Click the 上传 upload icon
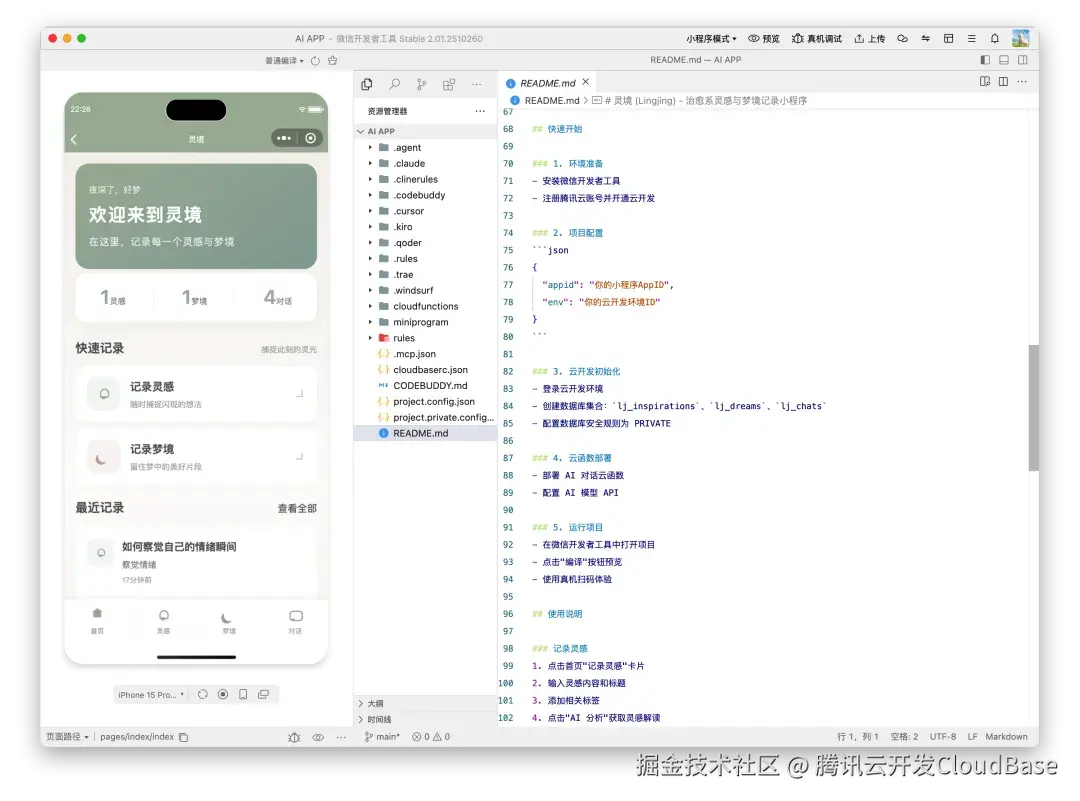1080x801 pixels. click(858, 38)
